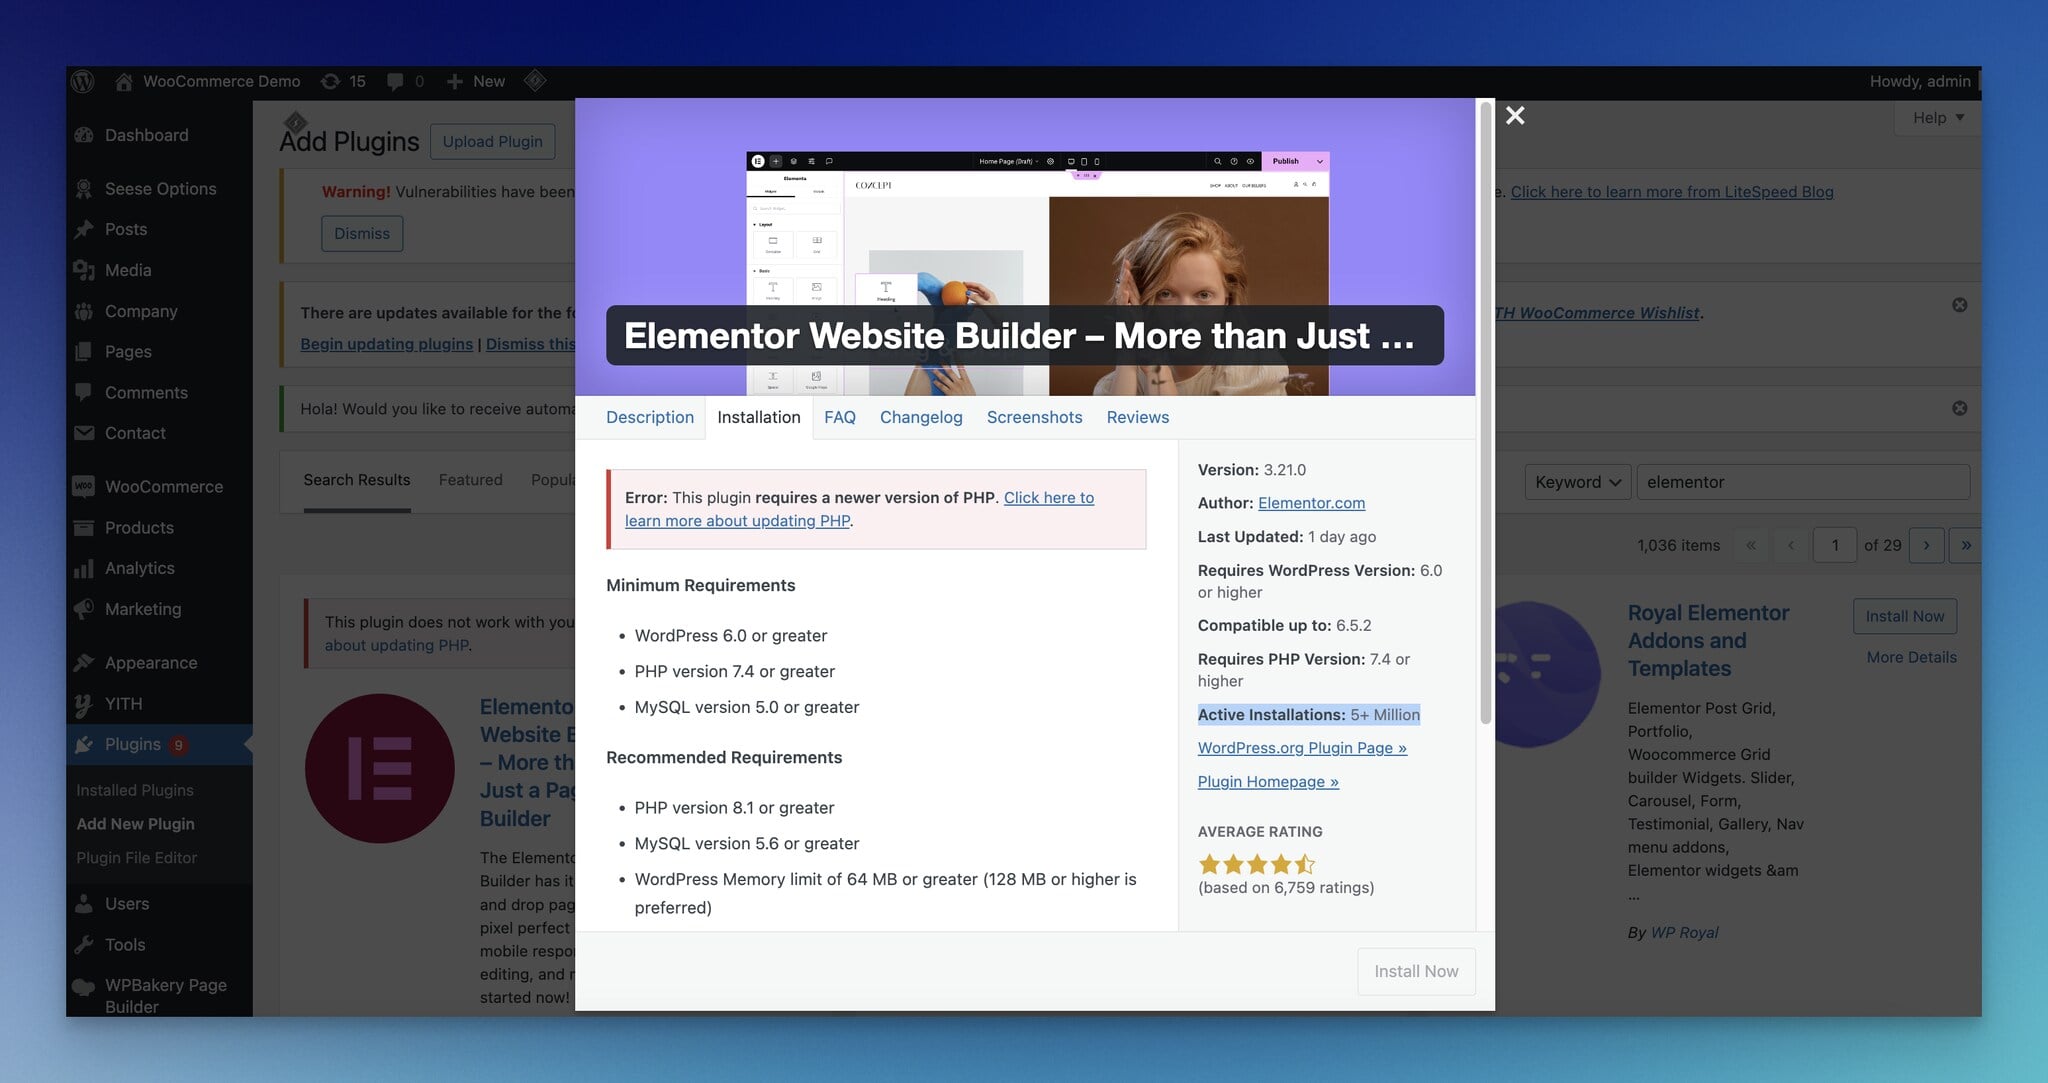
Task: Expand the Help dropdown tab
Action: click(1938, 118)
